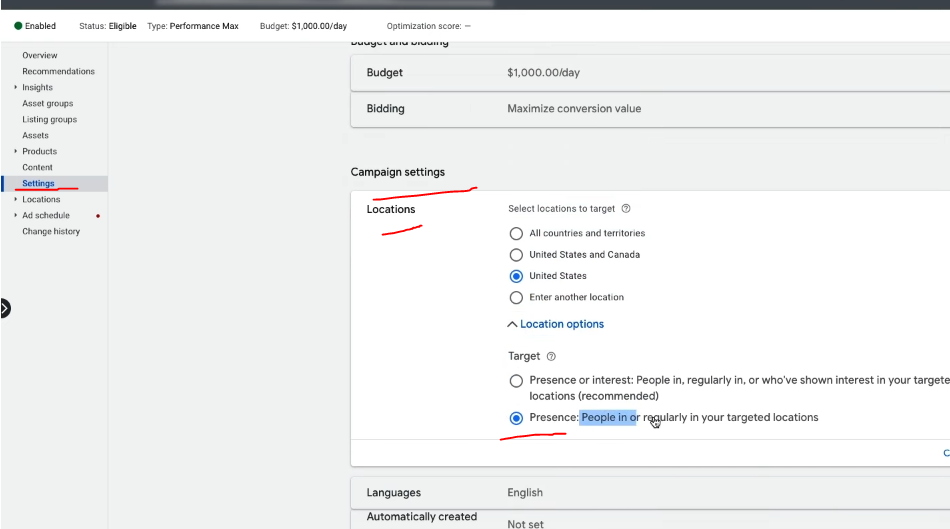
Task: Expand the Products arrow in the sidebar
Action: (x=15, y=152)
